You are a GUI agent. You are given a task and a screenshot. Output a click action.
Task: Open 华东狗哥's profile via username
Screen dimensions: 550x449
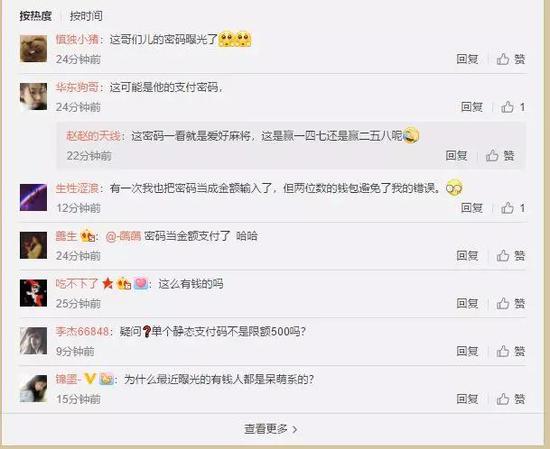[78, 87]
